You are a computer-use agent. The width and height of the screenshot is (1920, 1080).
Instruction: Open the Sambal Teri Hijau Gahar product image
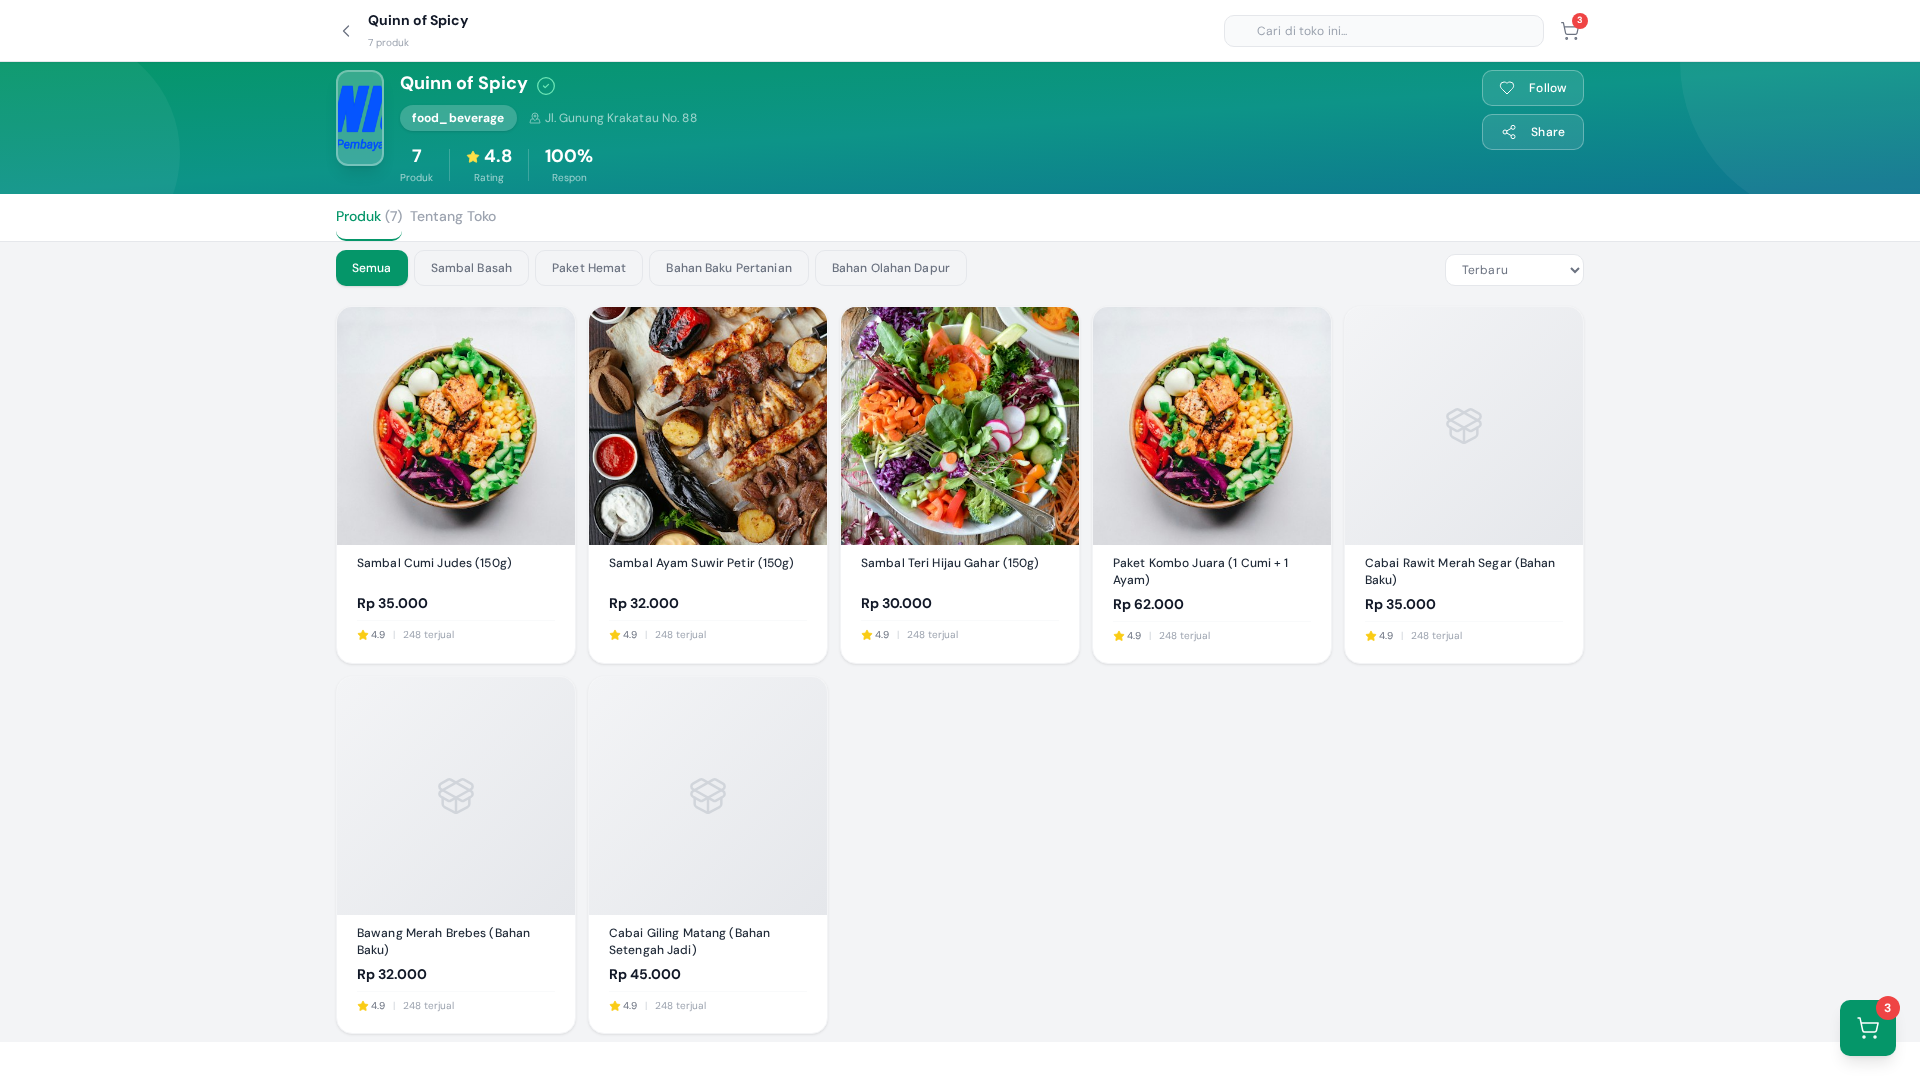click(x=960, y=426)
